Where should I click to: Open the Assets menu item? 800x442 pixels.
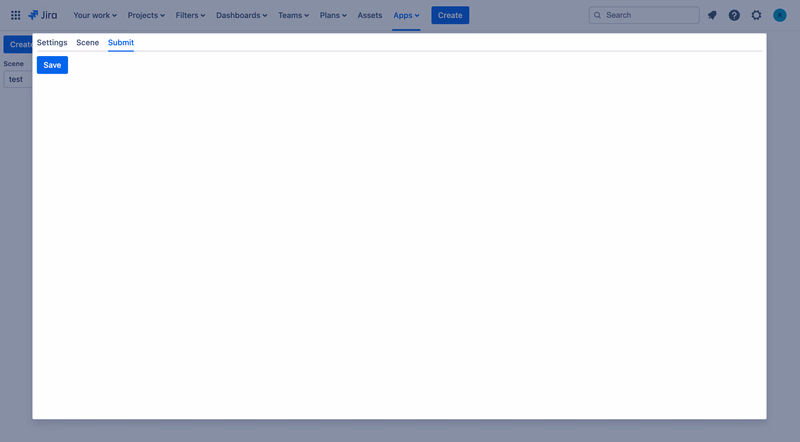(370, 15)
